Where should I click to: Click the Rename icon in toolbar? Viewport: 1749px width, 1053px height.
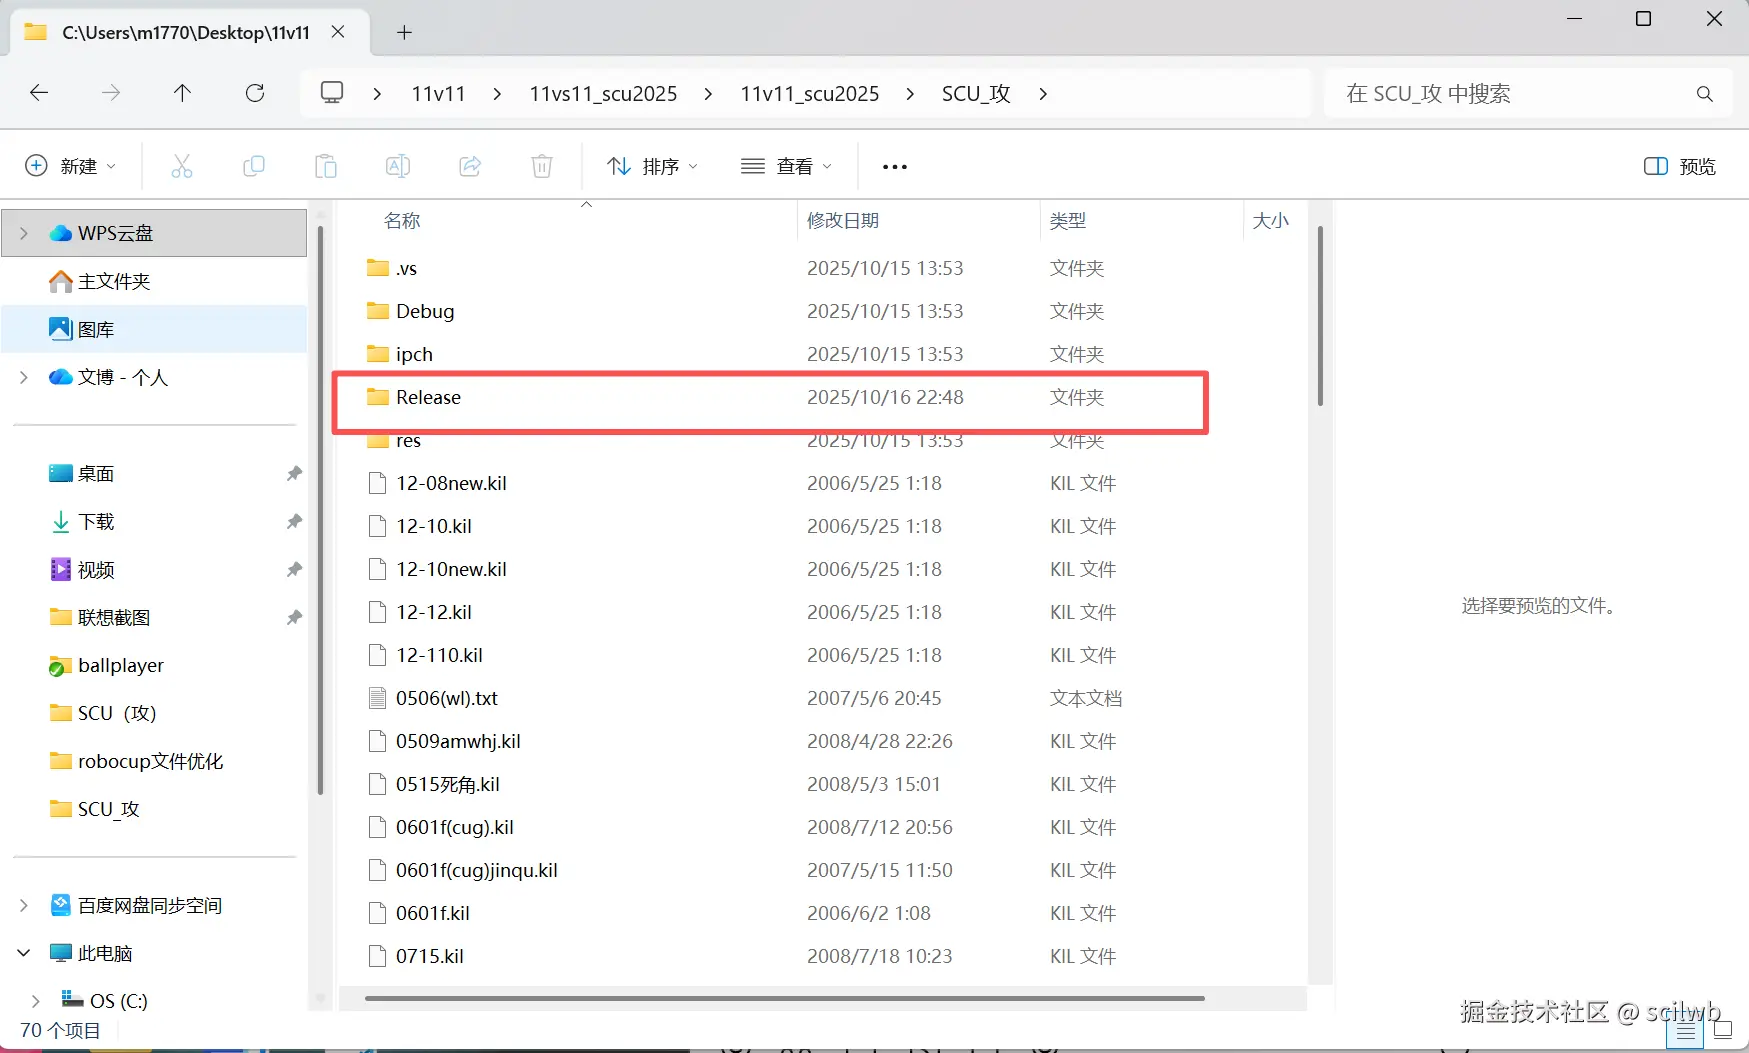(x=398, y=166)
